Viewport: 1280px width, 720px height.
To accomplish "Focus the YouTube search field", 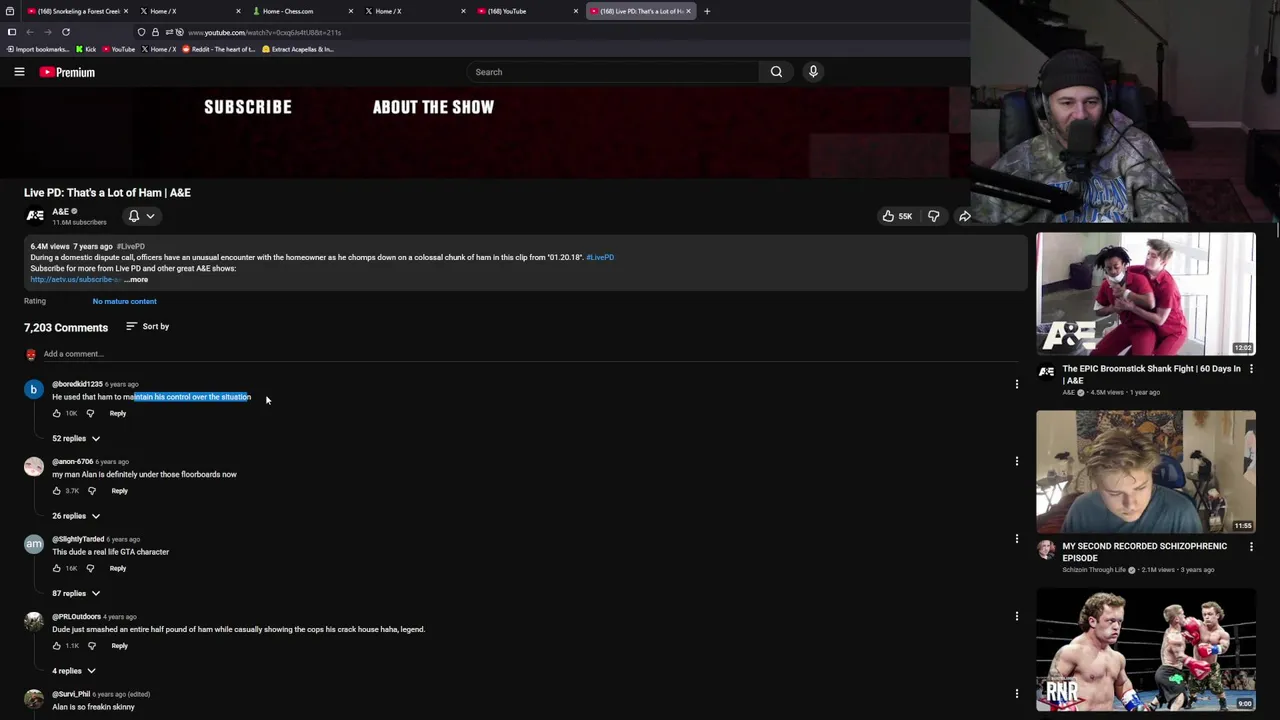I will pyautogui.click(x=612, y=72).
